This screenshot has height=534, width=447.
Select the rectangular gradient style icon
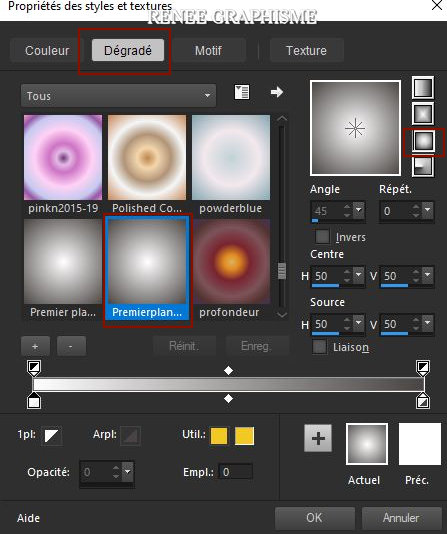423,113
